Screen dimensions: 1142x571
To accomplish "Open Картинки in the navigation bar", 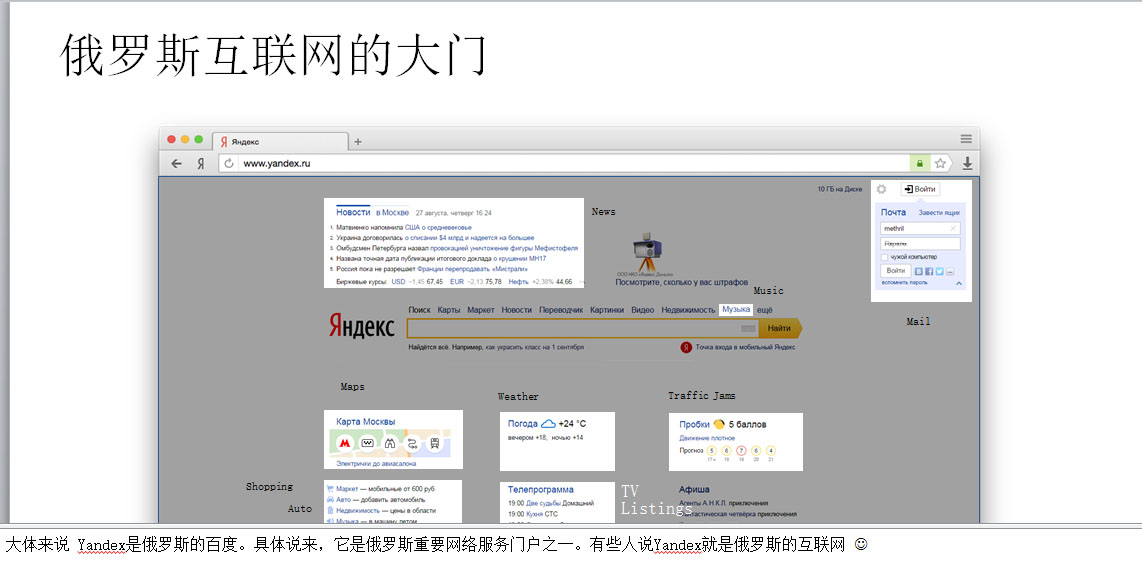I will click(x=607, y=310).
